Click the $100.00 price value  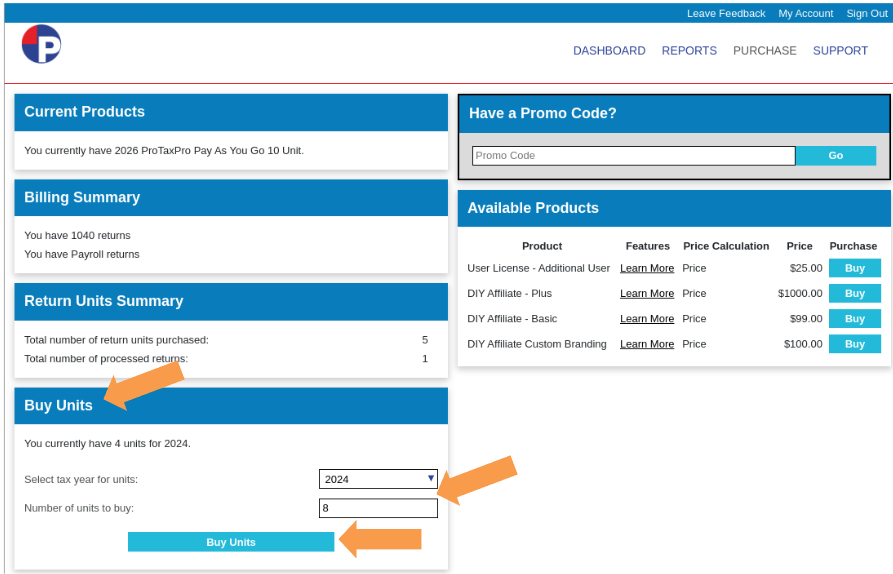tap(802, 344)
